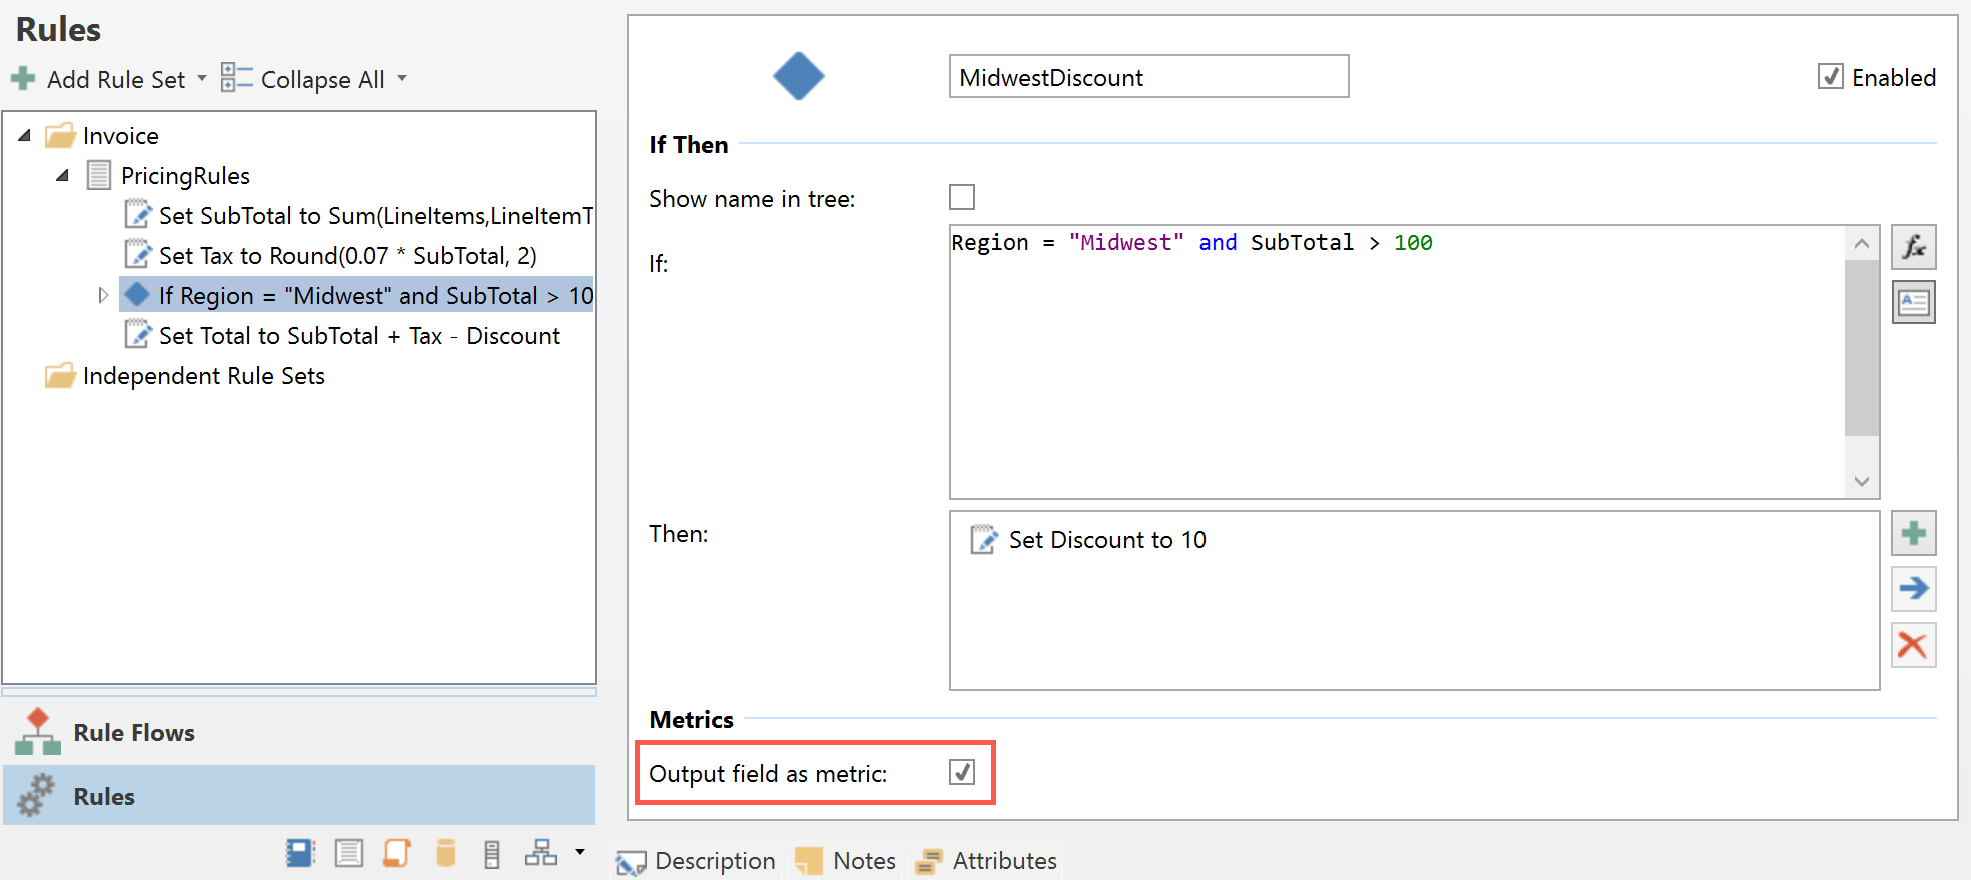Click the blue notebook icon in navigation bar

299,853
